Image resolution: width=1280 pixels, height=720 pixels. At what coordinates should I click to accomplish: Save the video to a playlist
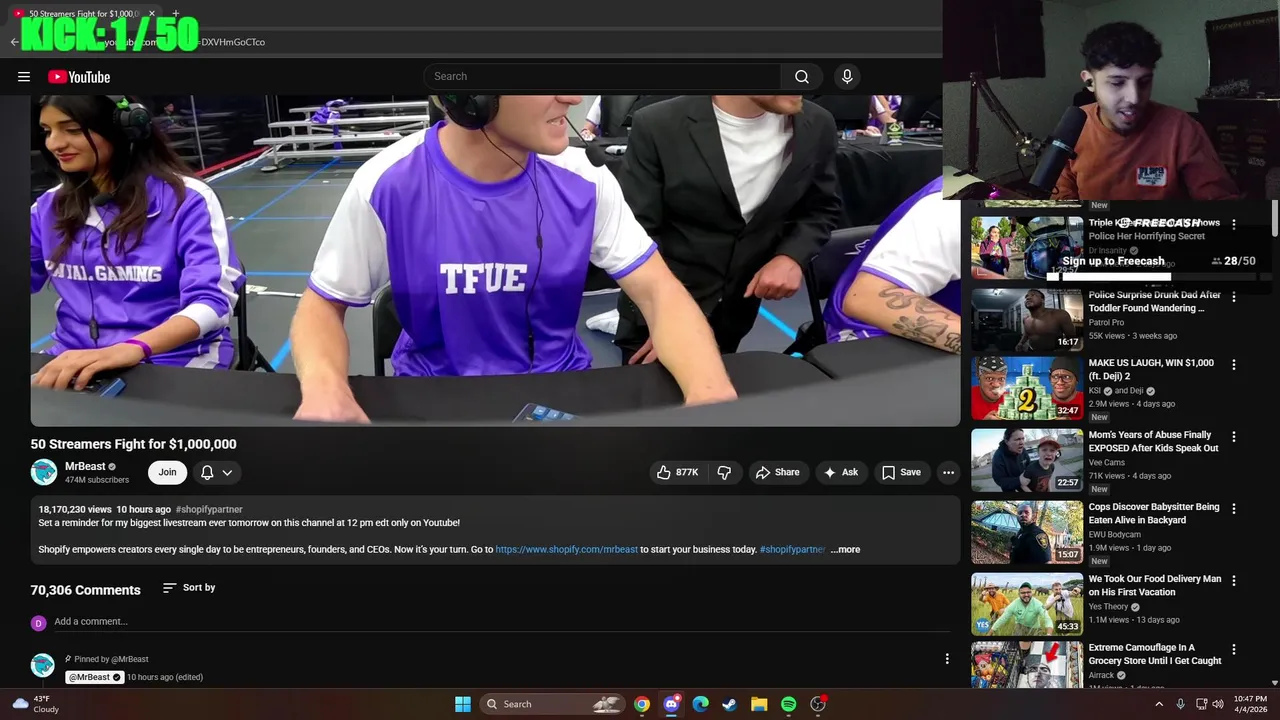pos(901,472)
